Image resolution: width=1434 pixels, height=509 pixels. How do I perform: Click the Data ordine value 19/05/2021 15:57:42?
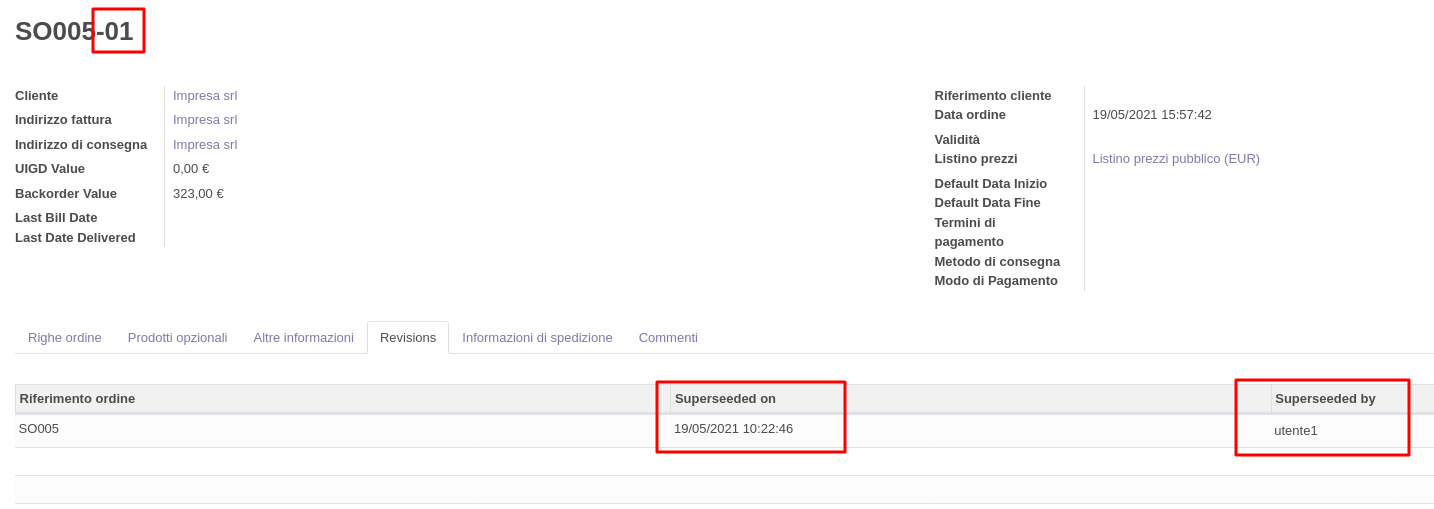tap(1152, 115)
